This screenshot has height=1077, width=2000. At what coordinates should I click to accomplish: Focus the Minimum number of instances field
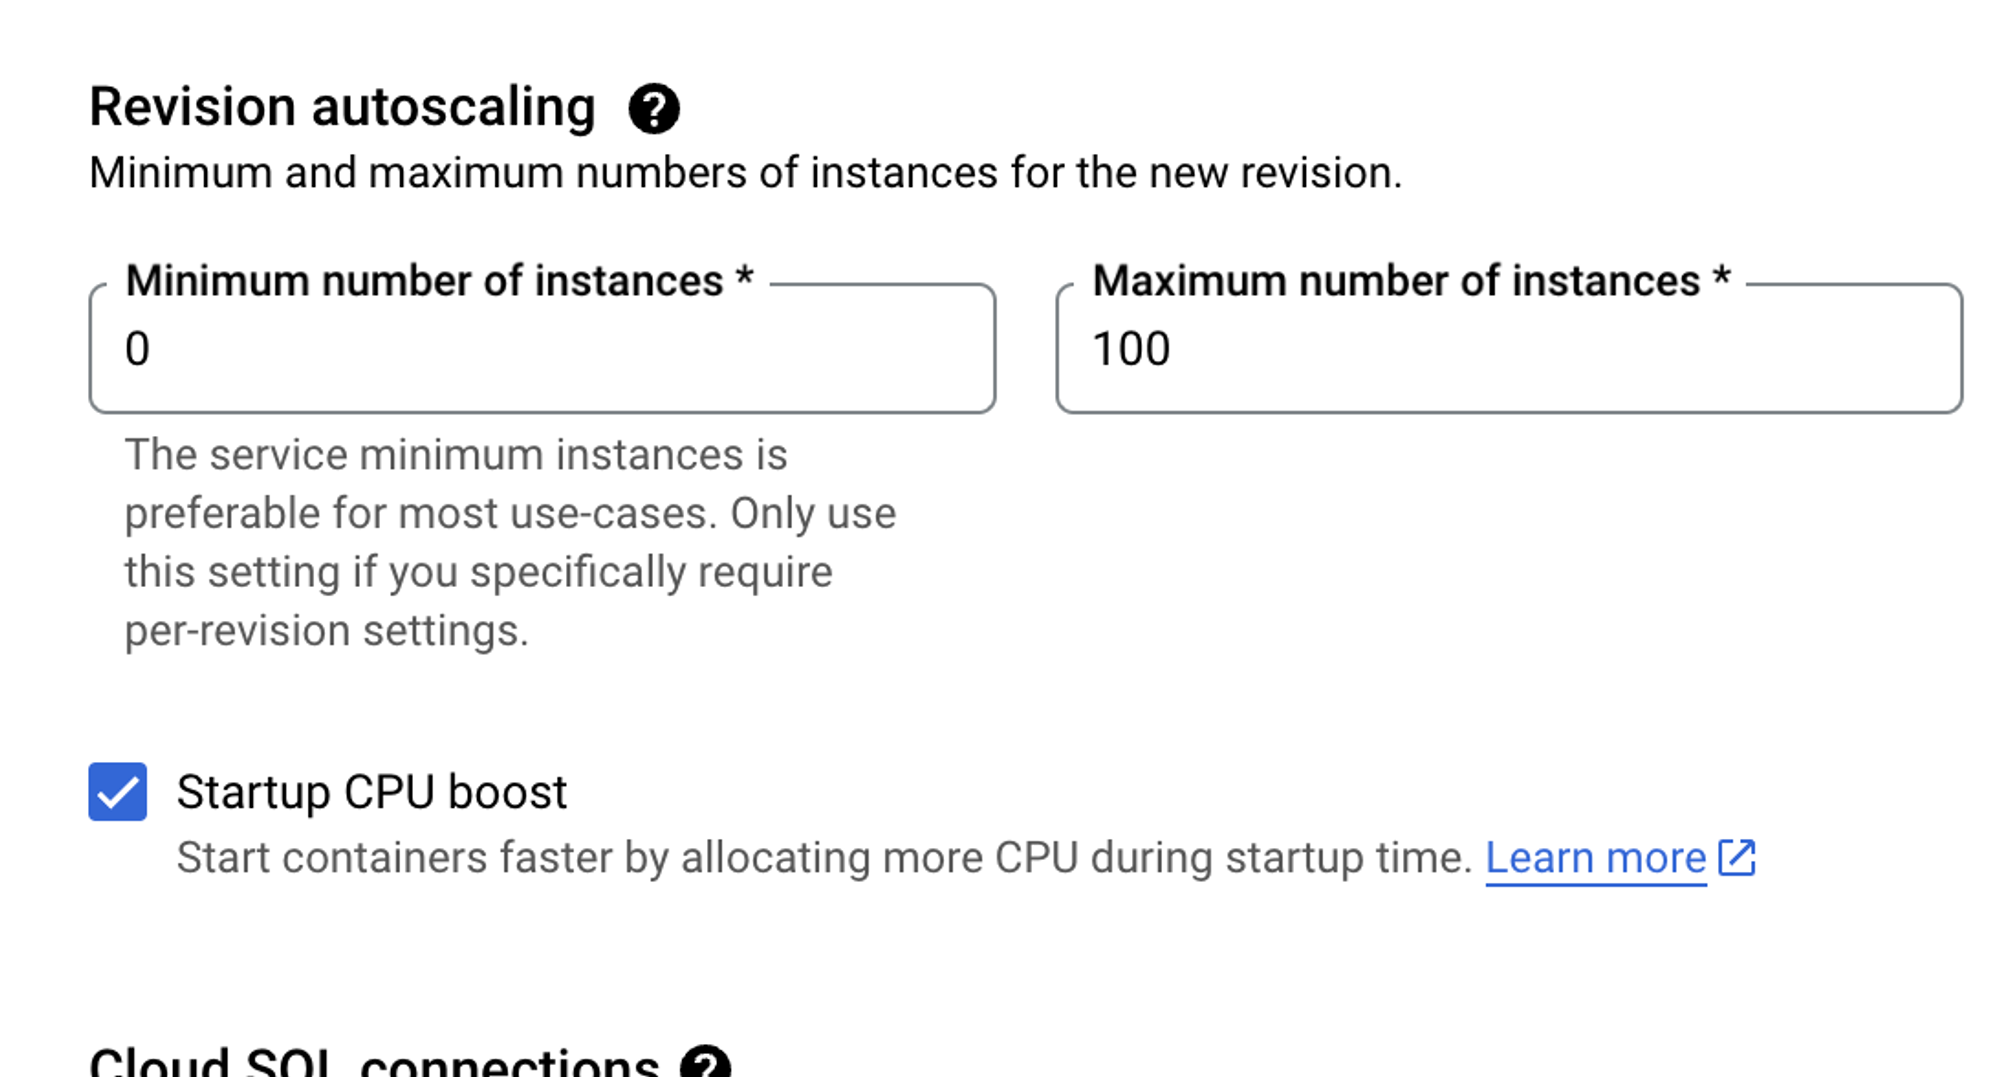pos(542,349)
